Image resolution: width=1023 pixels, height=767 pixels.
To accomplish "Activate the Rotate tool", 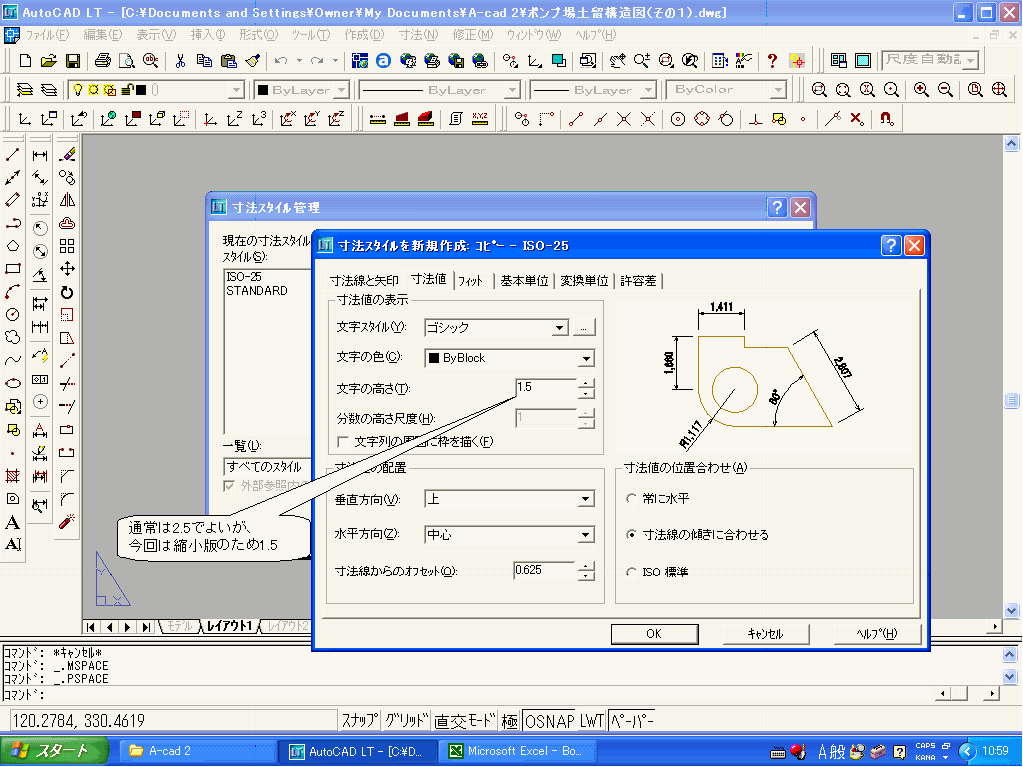I will (x=67, y=292).
